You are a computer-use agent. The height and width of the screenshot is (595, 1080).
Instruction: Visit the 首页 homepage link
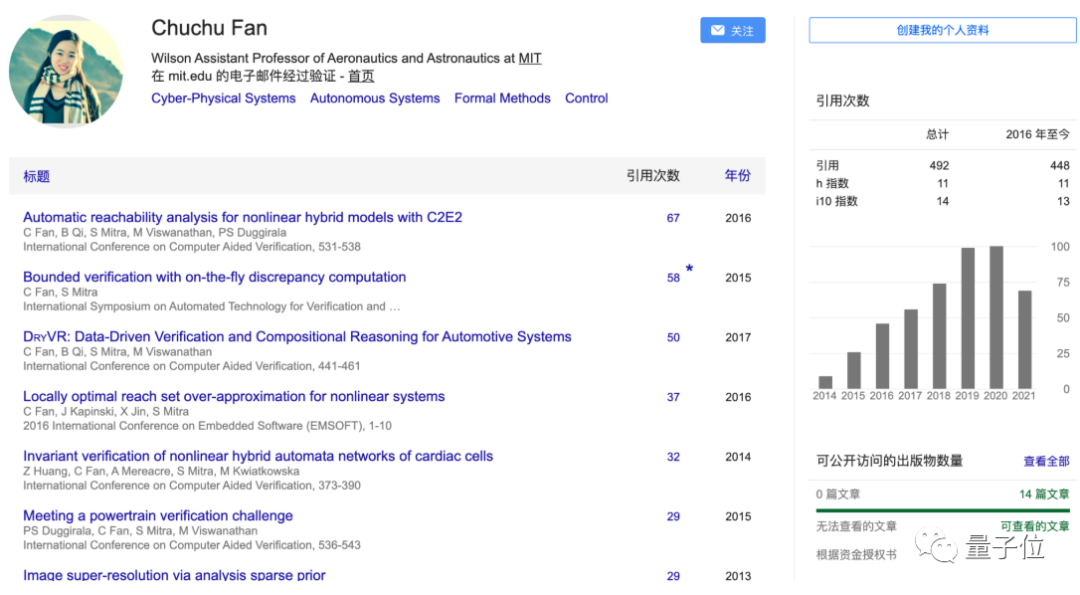(361, 76)
